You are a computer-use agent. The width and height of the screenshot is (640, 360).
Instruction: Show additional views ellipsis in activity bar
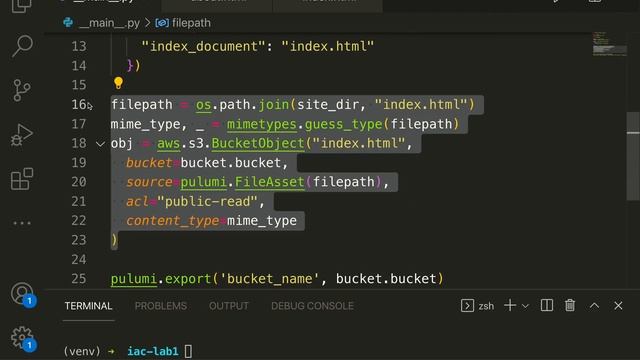(22, 223)
